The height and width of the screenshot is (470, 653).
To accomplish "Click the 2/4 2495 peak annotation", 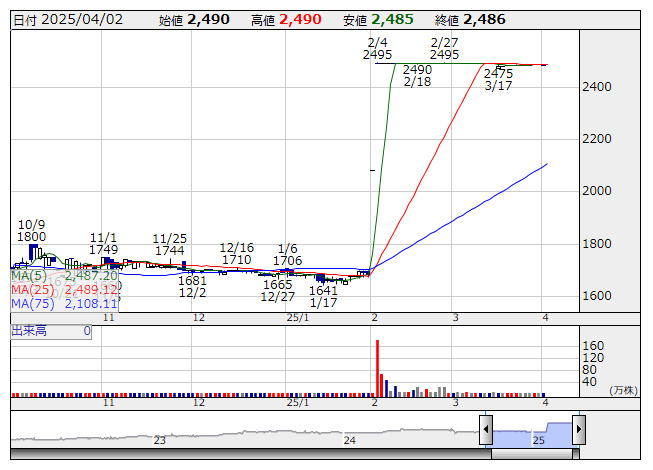I will [377, 48].
